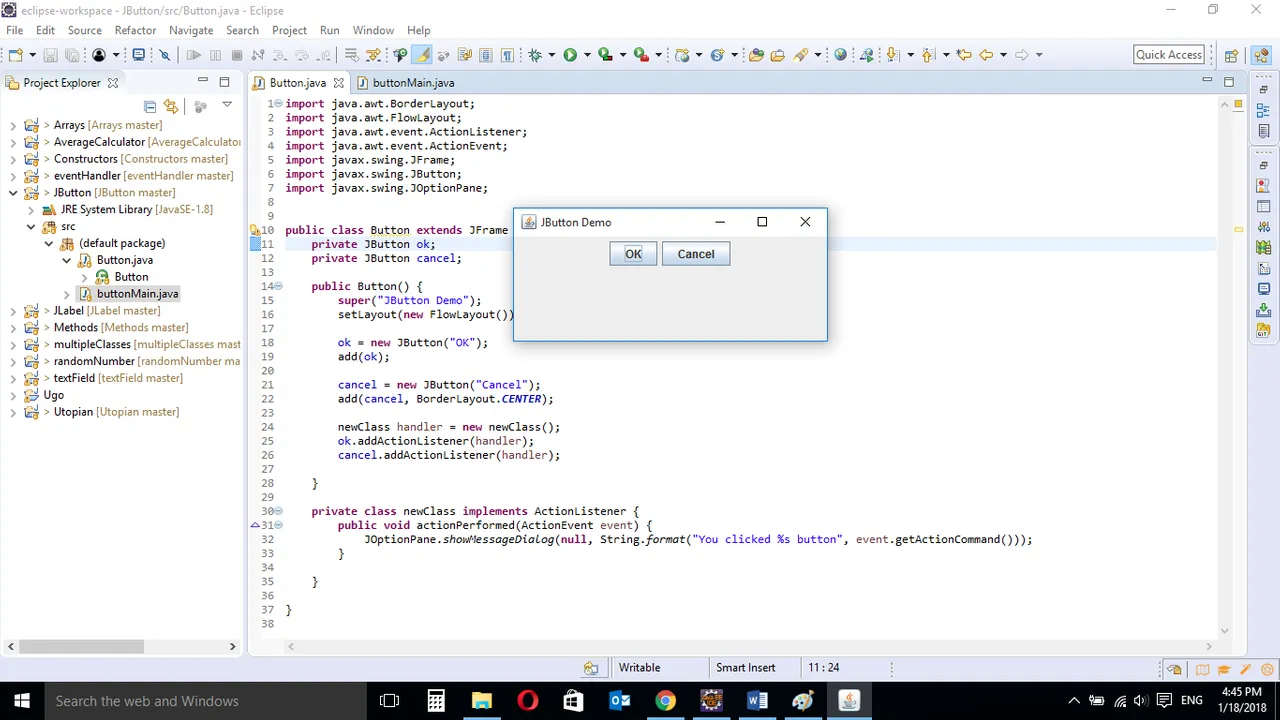
Task: Click the Previous Annotation up-arrow icon
Action: pos(927,55)
